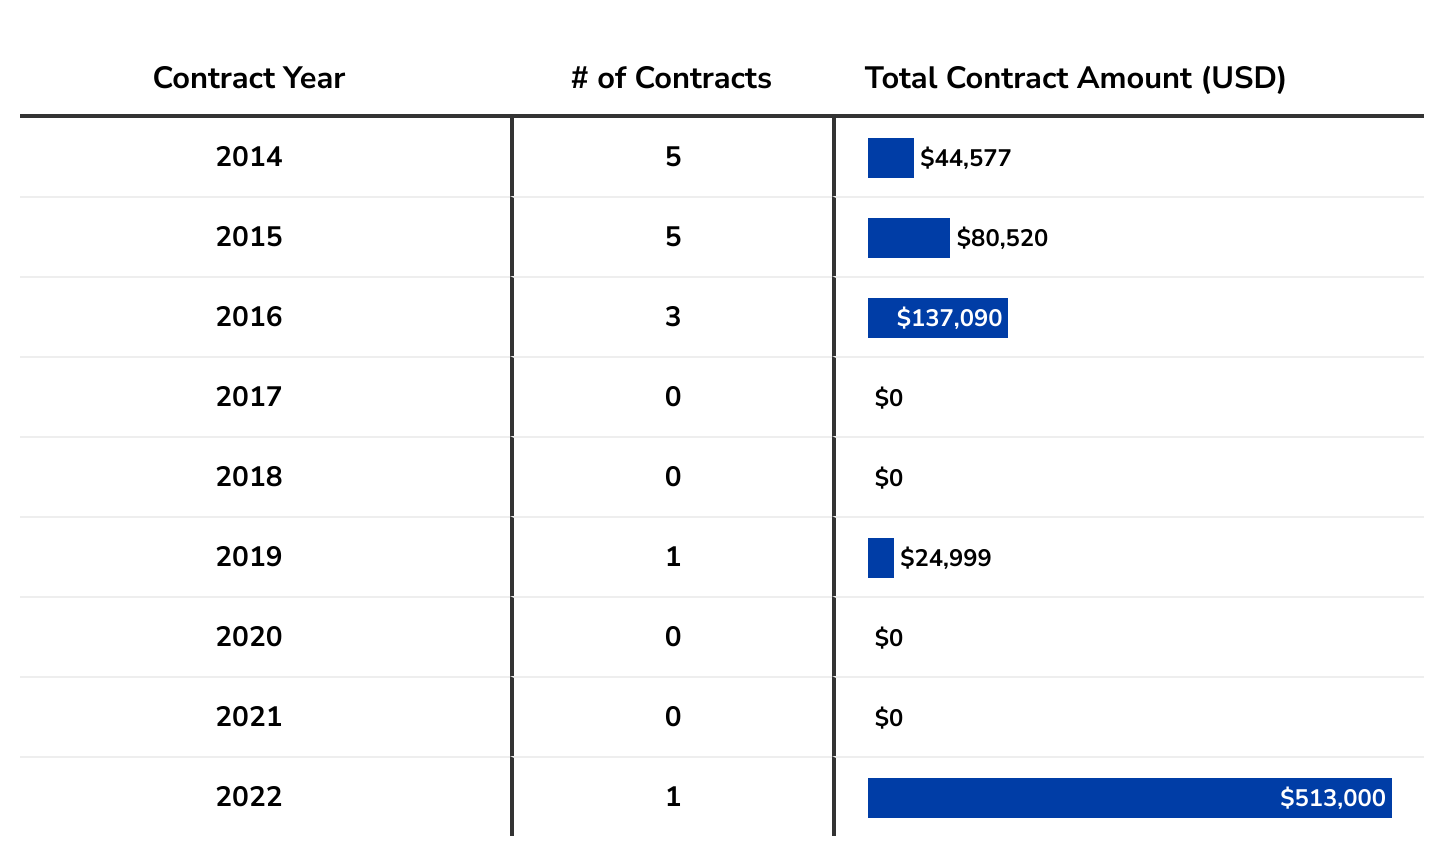Click the blue bar beside $80,520
1444x856 pixels.
point(908,238)
